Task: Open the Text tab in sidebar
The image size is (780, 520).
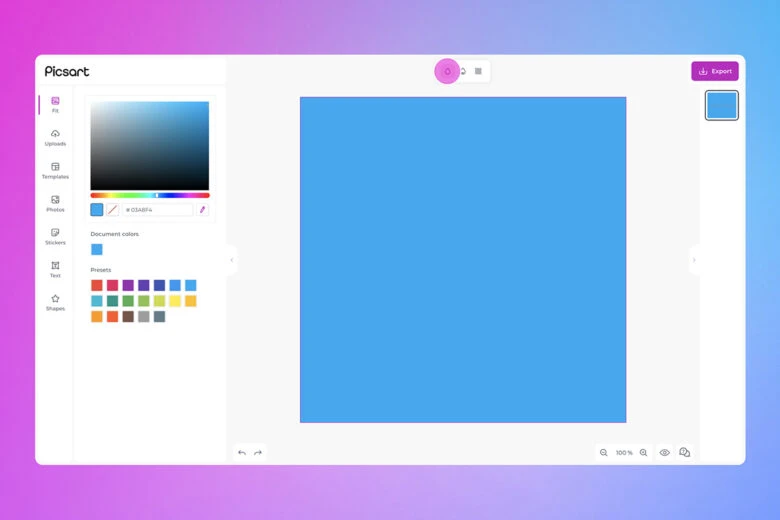Action: click(x=55, y=269)
